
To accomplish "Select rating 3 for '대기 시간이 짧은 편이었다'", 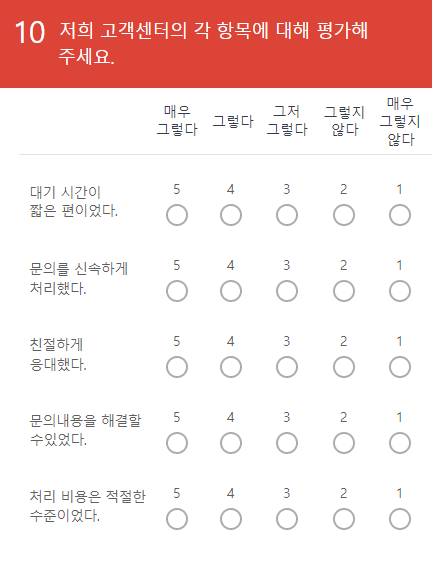I will tap(287, 215).
